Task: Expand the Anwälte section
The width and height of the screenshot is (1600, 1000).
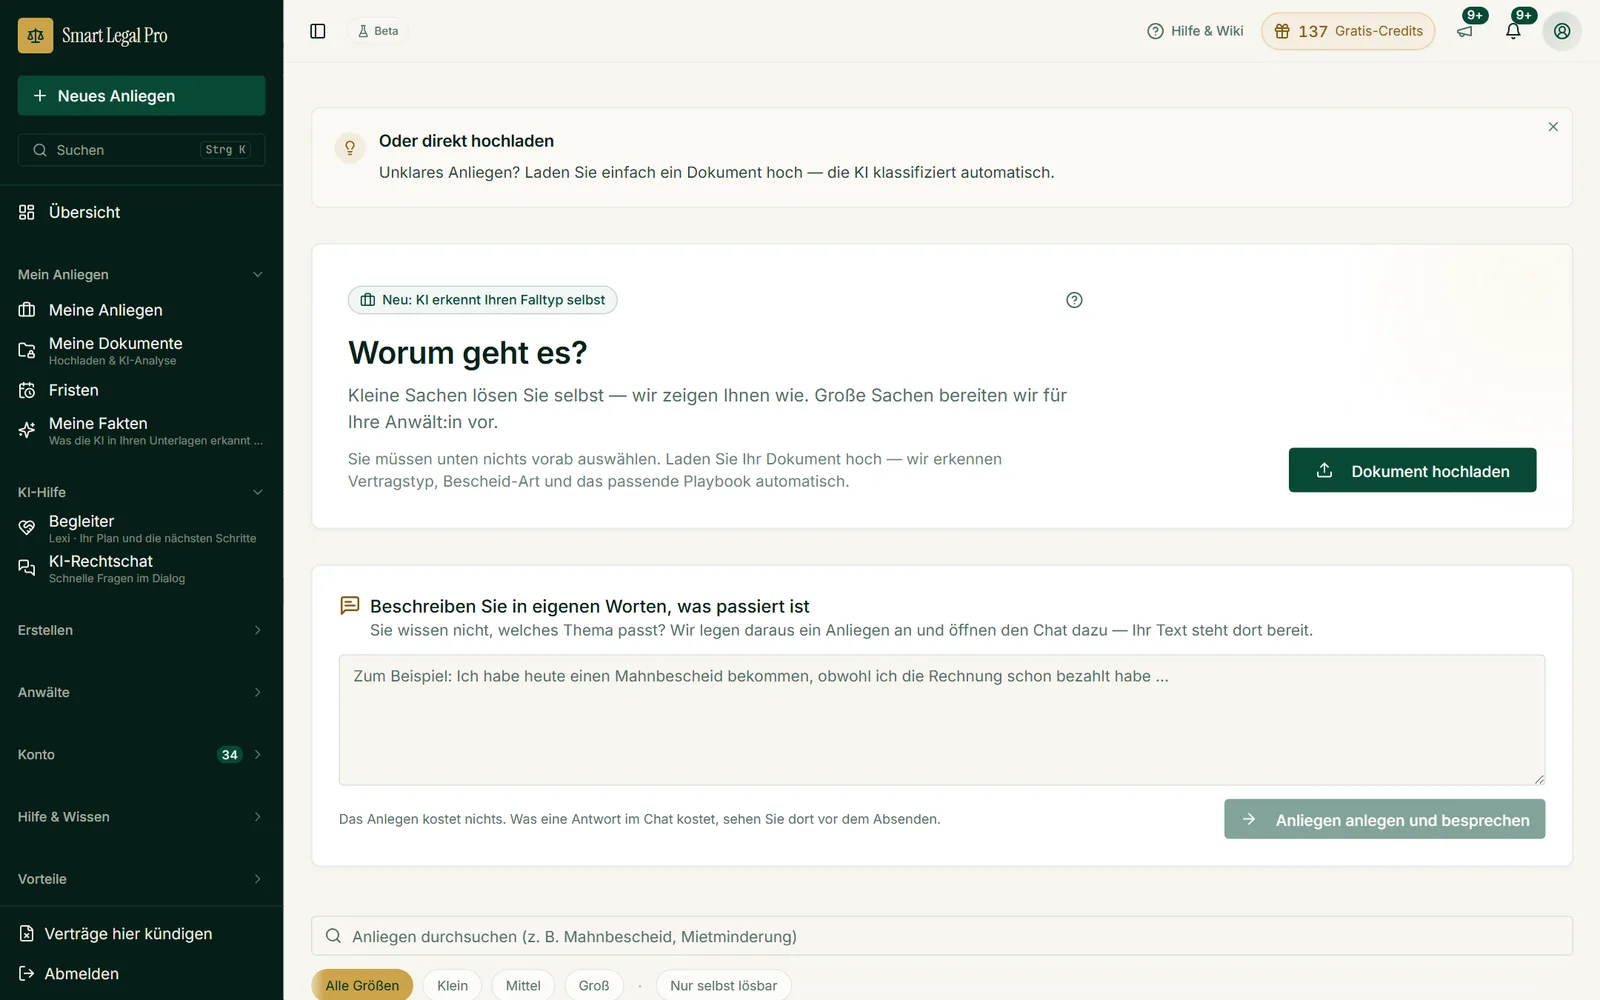Action: pyautogui.click(x=141, y=692)
